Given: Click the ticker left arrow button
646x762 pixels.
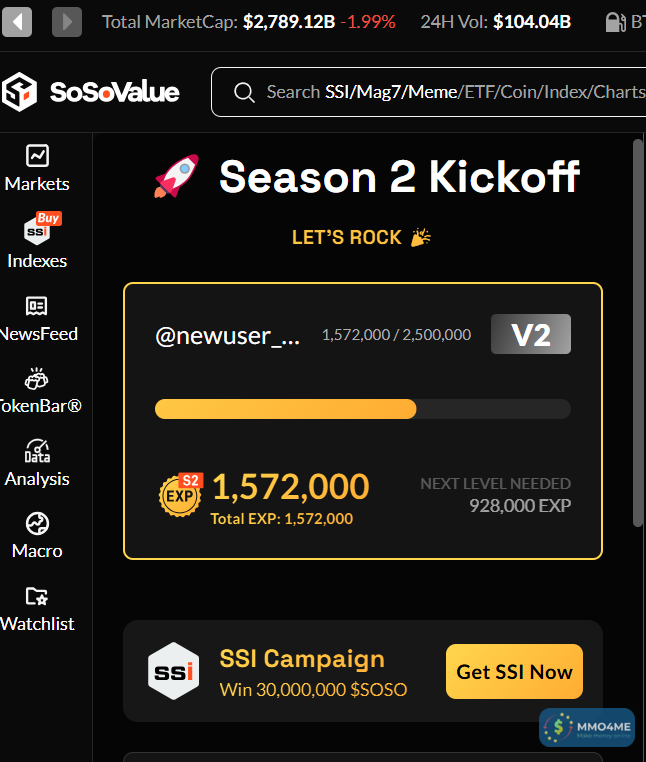Looking at the screenshot, I should click(17, 21).
